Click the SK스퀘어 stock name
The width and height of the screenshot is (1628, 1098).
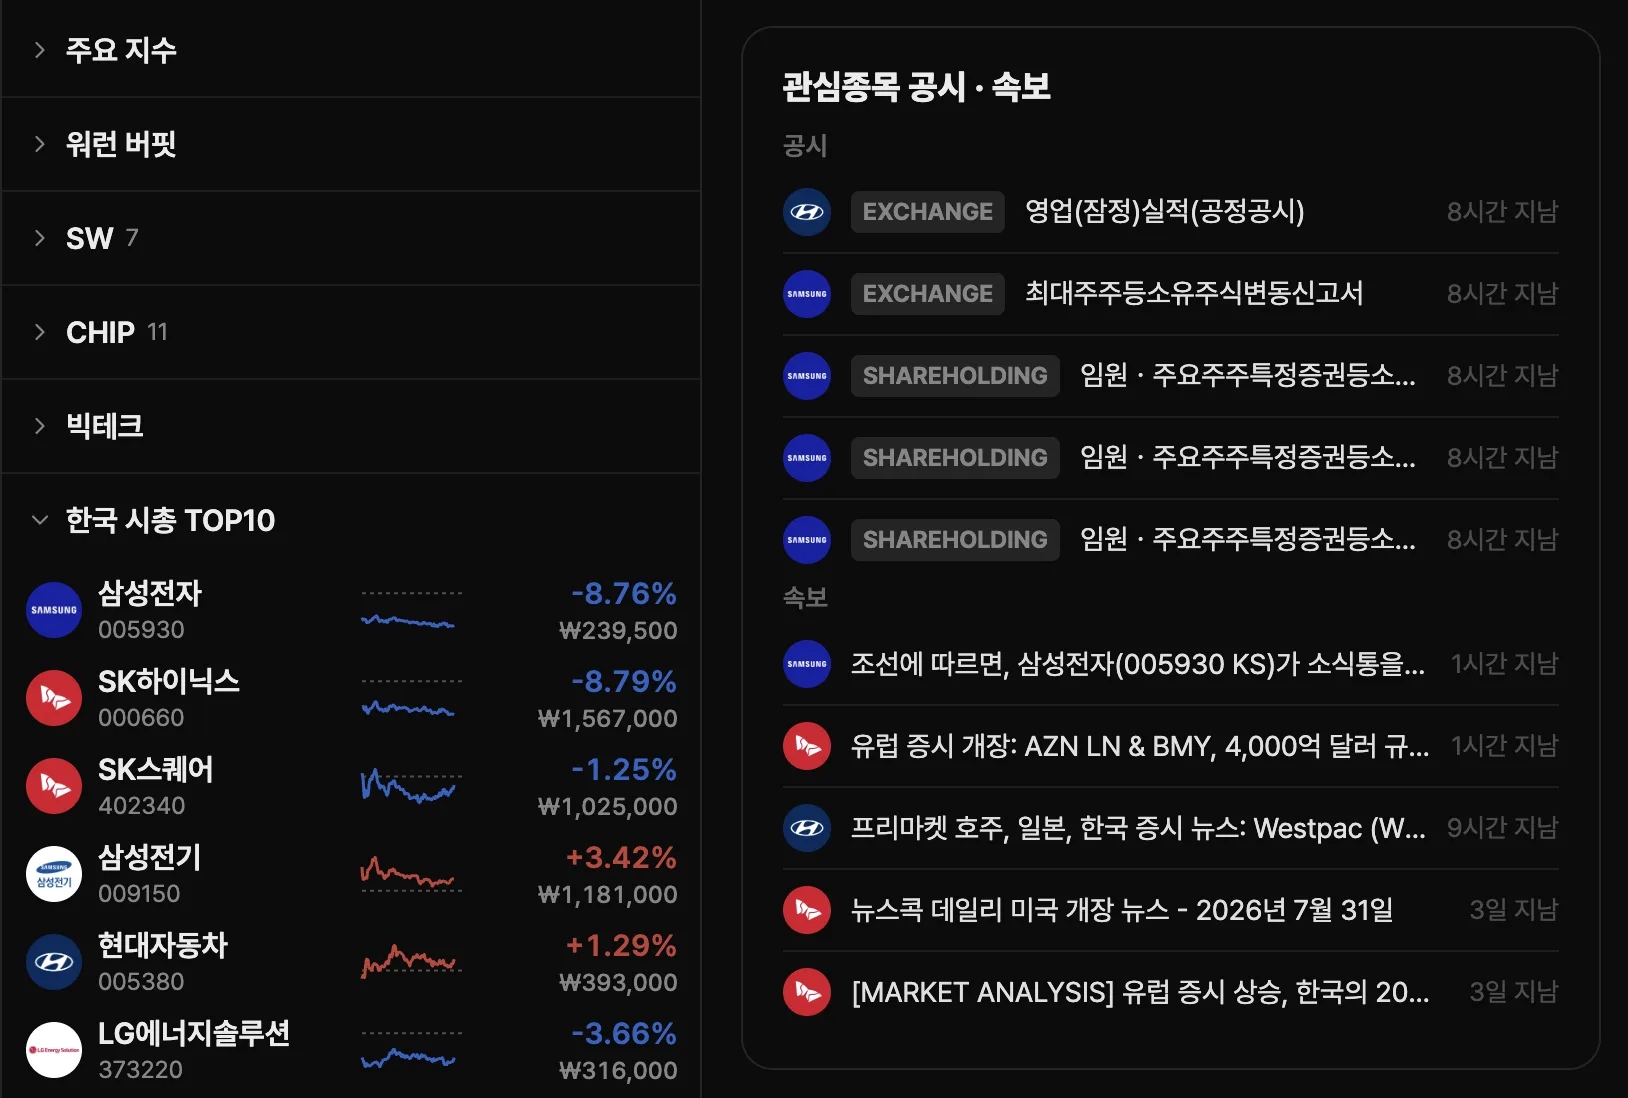156,770
